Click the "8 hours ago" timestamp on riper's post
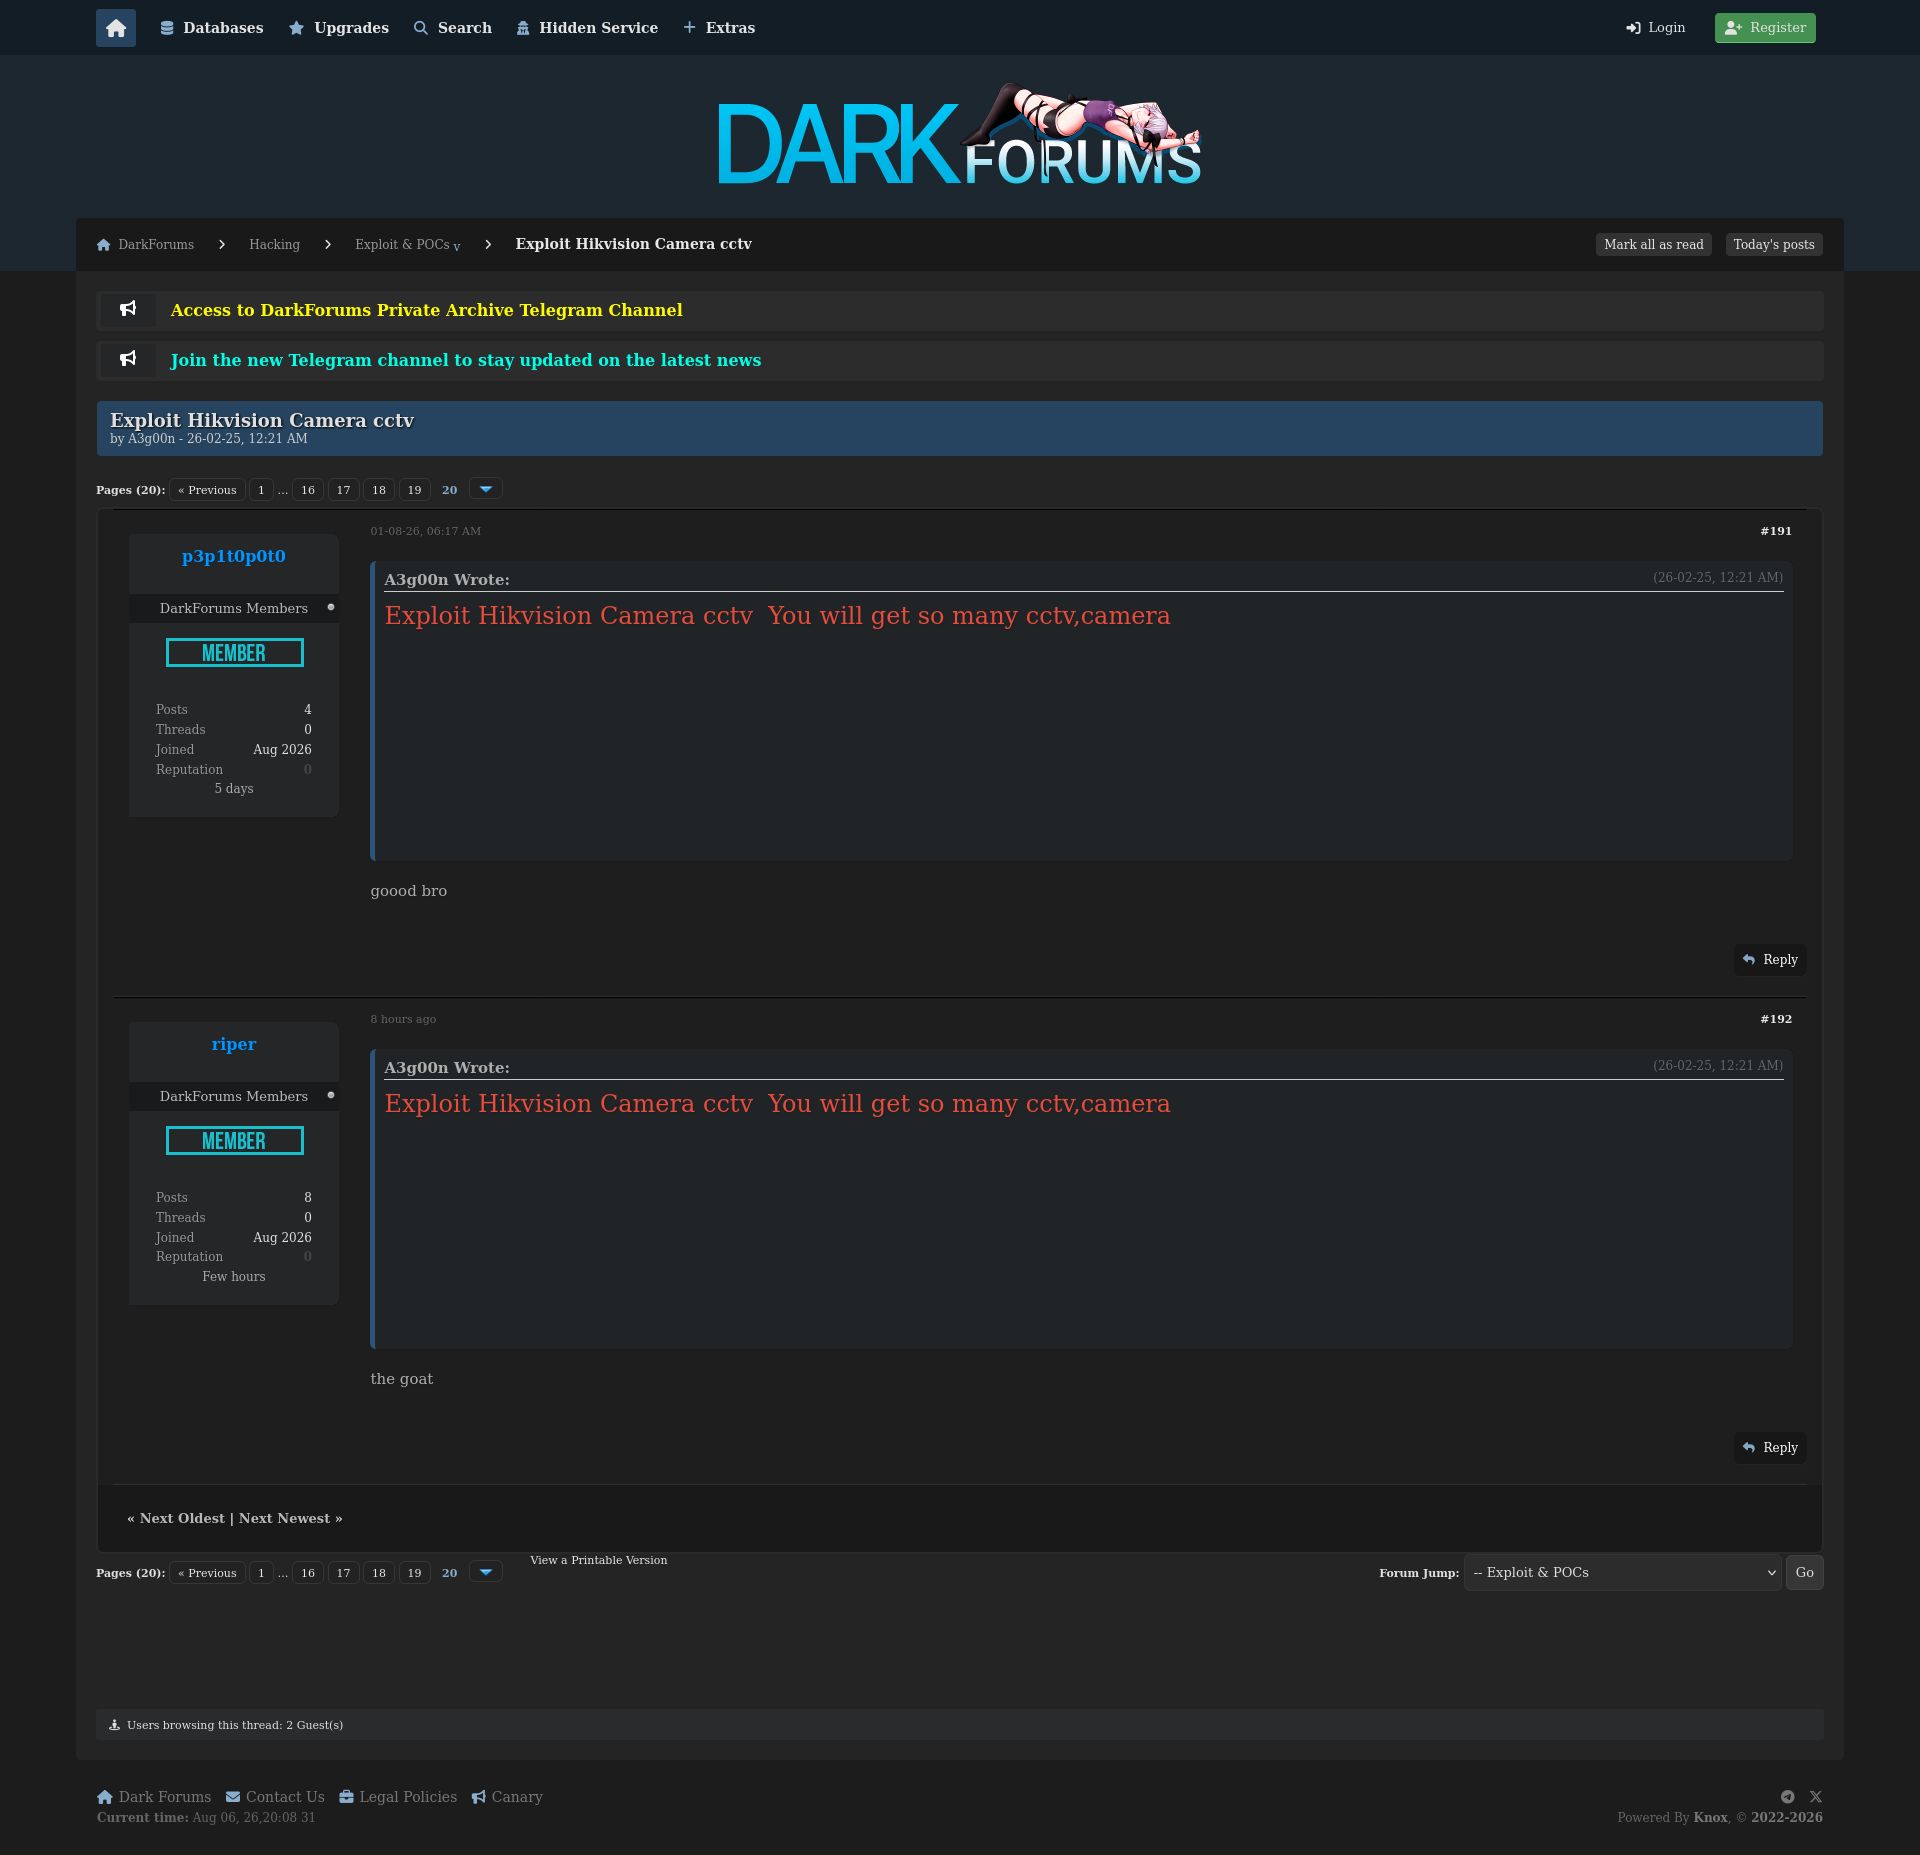 [x=403, y=1019]
